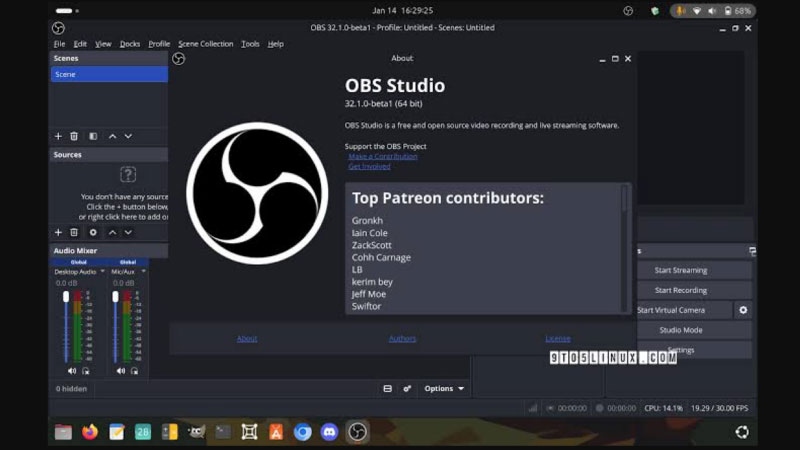This screenshot has width=800, height=450.
Task: Move the scene up with the Scenes up arrow
Action: (112, 136)
